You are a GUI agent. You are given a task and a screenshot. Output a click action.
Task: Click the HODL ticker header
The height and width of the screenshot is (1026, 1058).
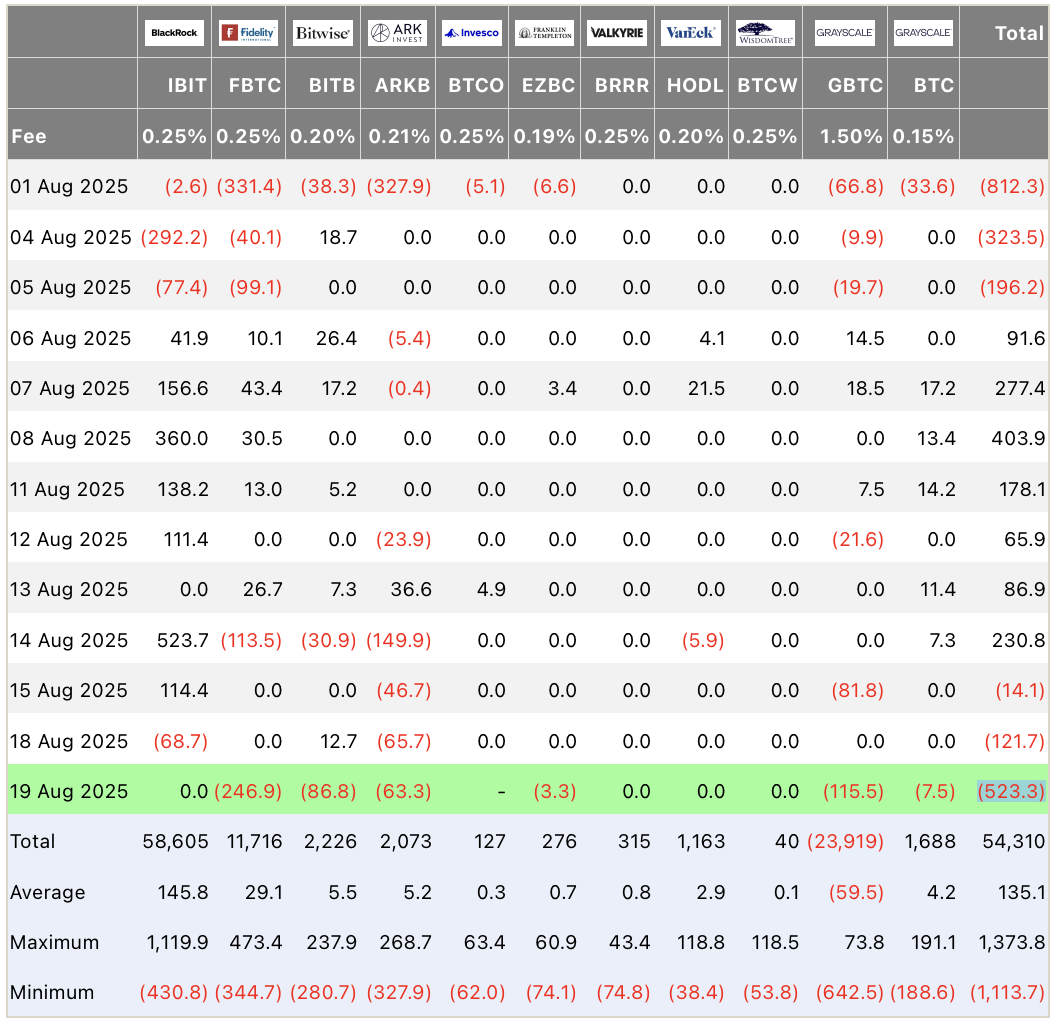click(695, 85)
